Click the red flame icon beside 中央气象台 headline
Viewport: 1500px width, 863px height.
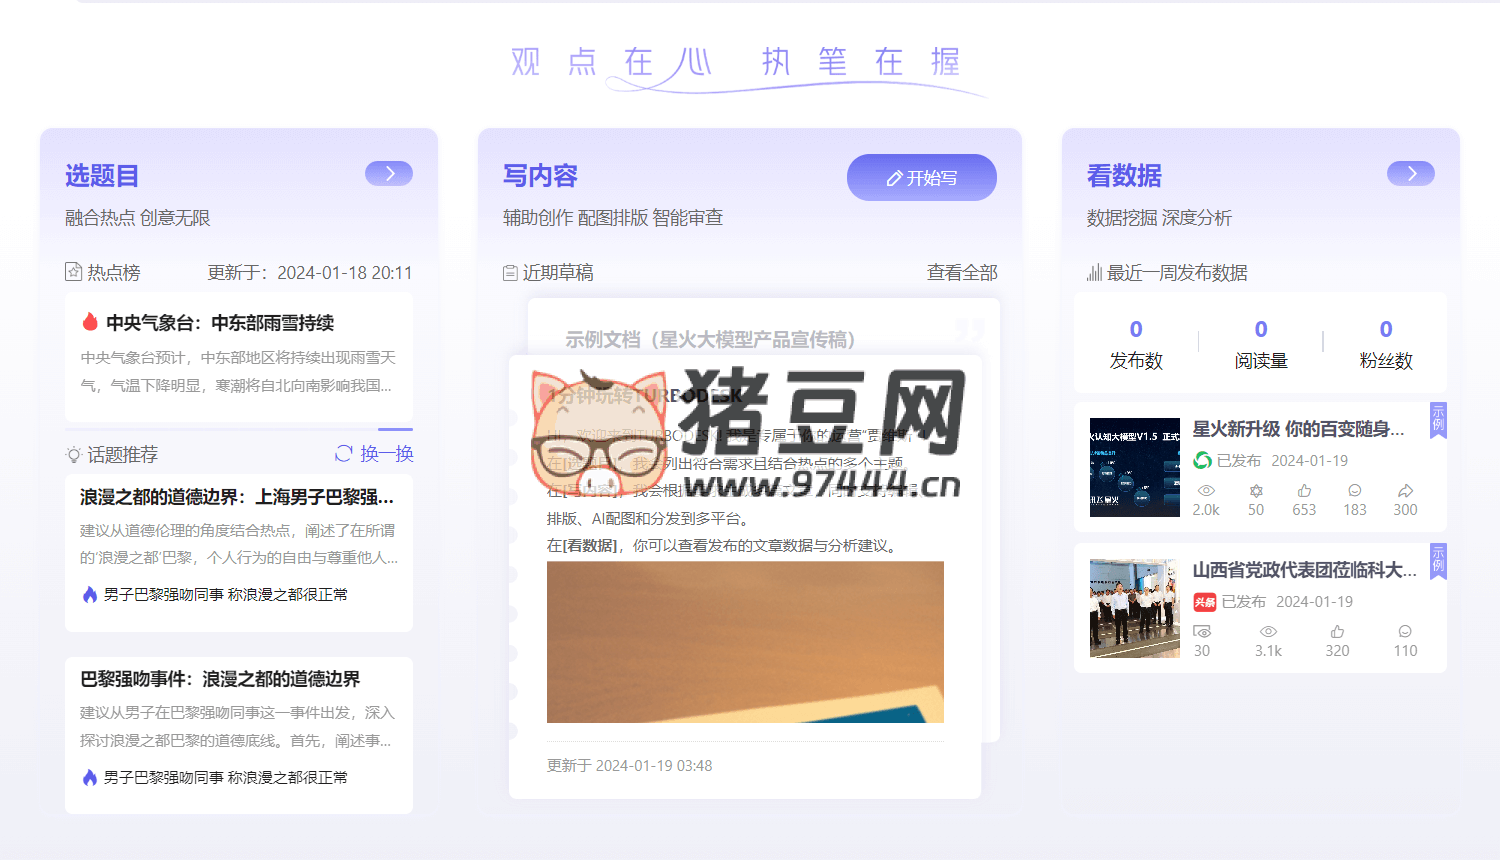[90, 322]
